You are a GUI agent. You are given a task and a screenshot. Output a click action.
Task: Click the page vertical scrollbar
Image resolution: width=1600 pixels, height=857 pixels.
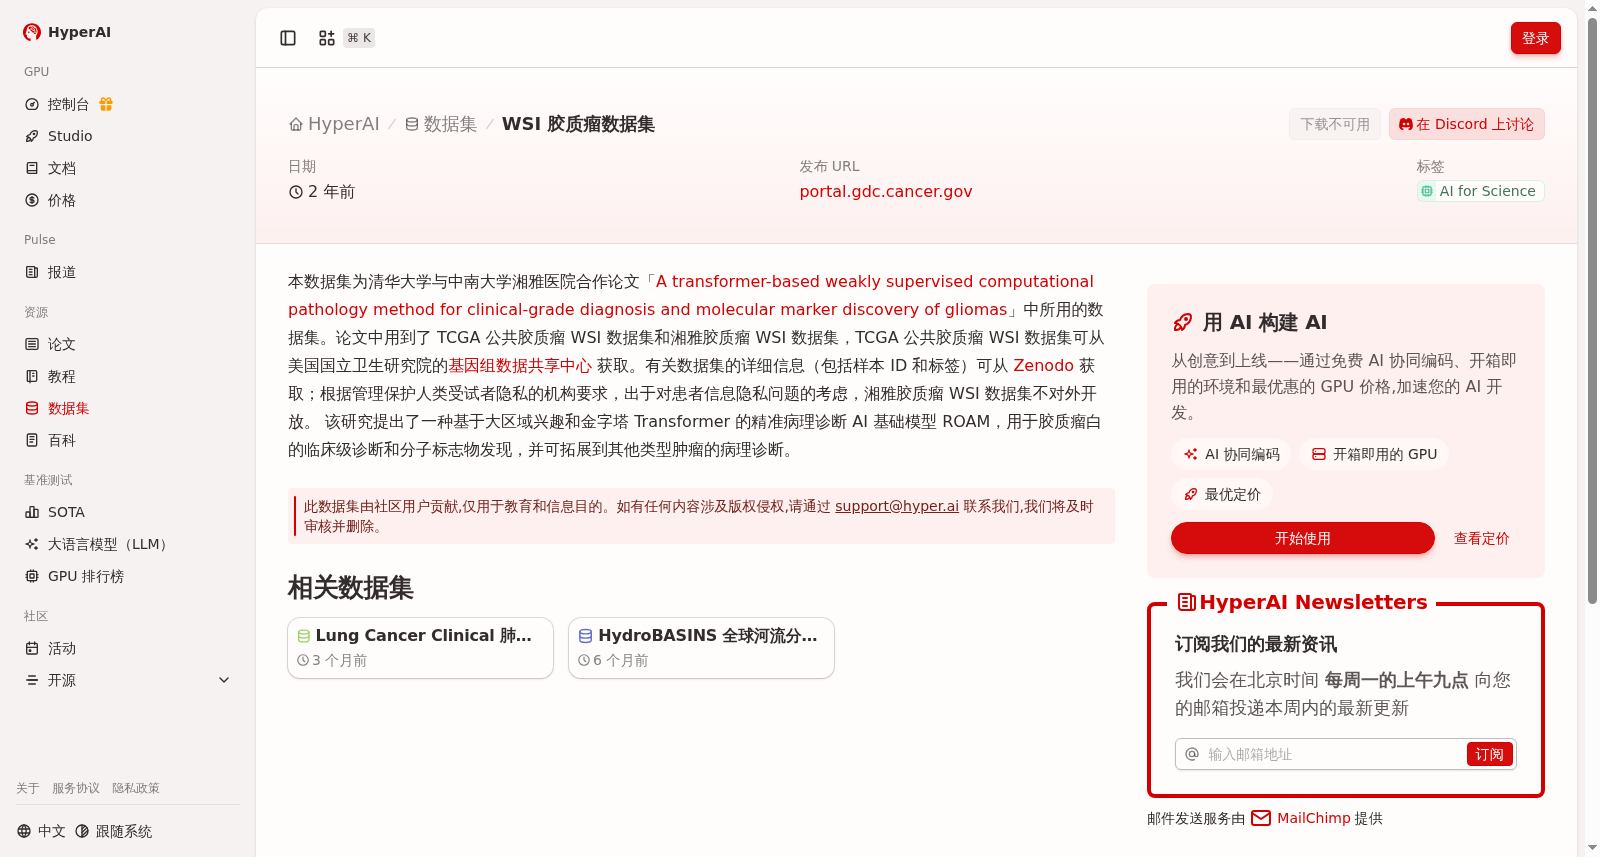click(x=1592, y=310)
